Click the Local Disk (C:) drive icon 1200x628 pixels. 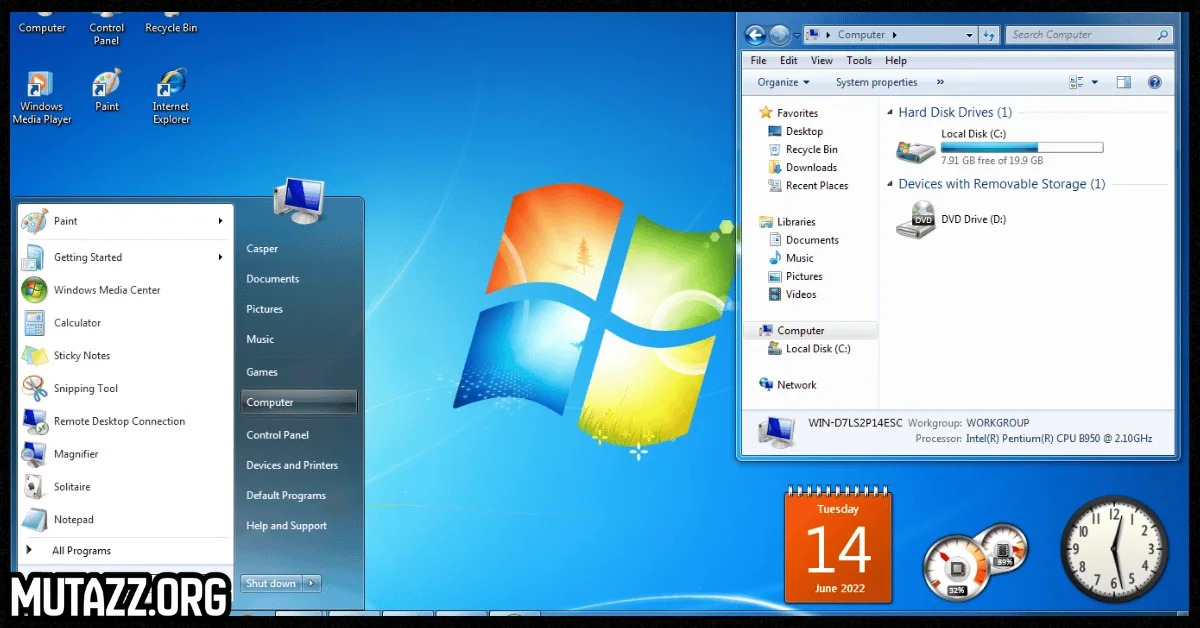pyautogui.click(x=915, y=151)
